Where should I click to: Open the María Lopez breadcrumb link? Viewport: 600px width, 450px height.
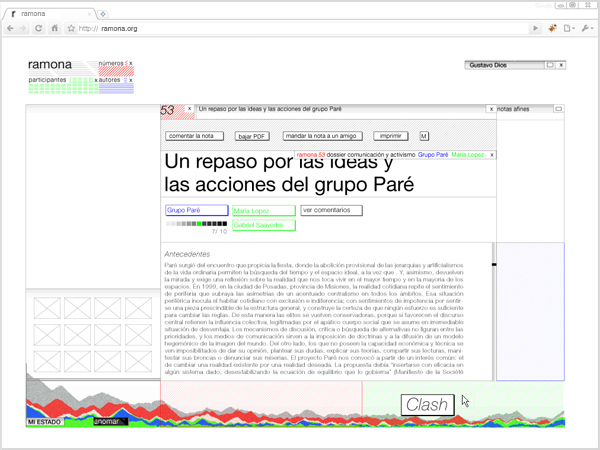(x=467, y=155)
